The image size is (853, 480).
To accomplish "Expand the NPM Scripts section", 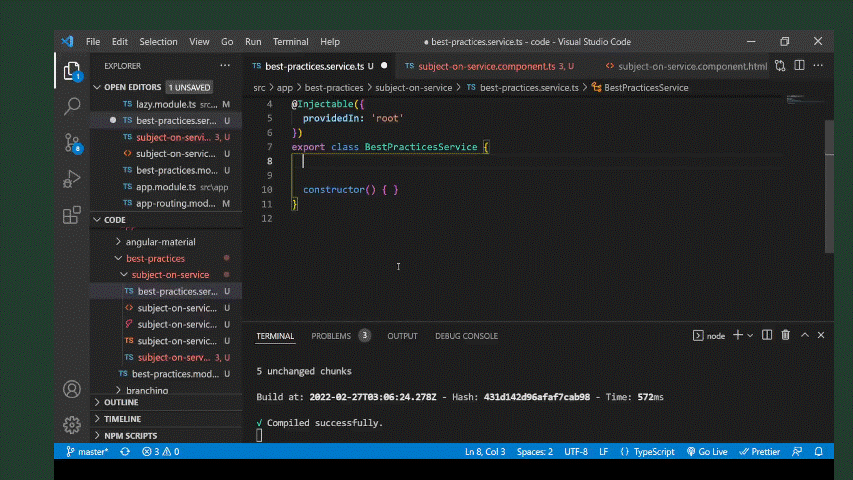I will (x=166, y=435).
